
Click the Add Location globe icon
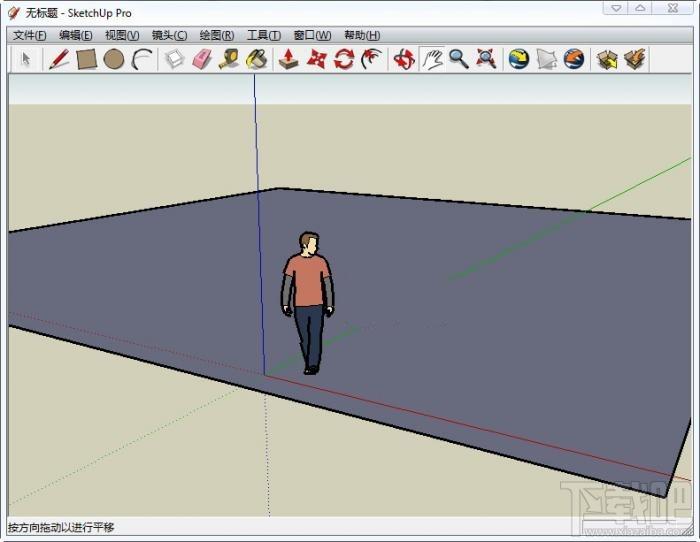519,59
